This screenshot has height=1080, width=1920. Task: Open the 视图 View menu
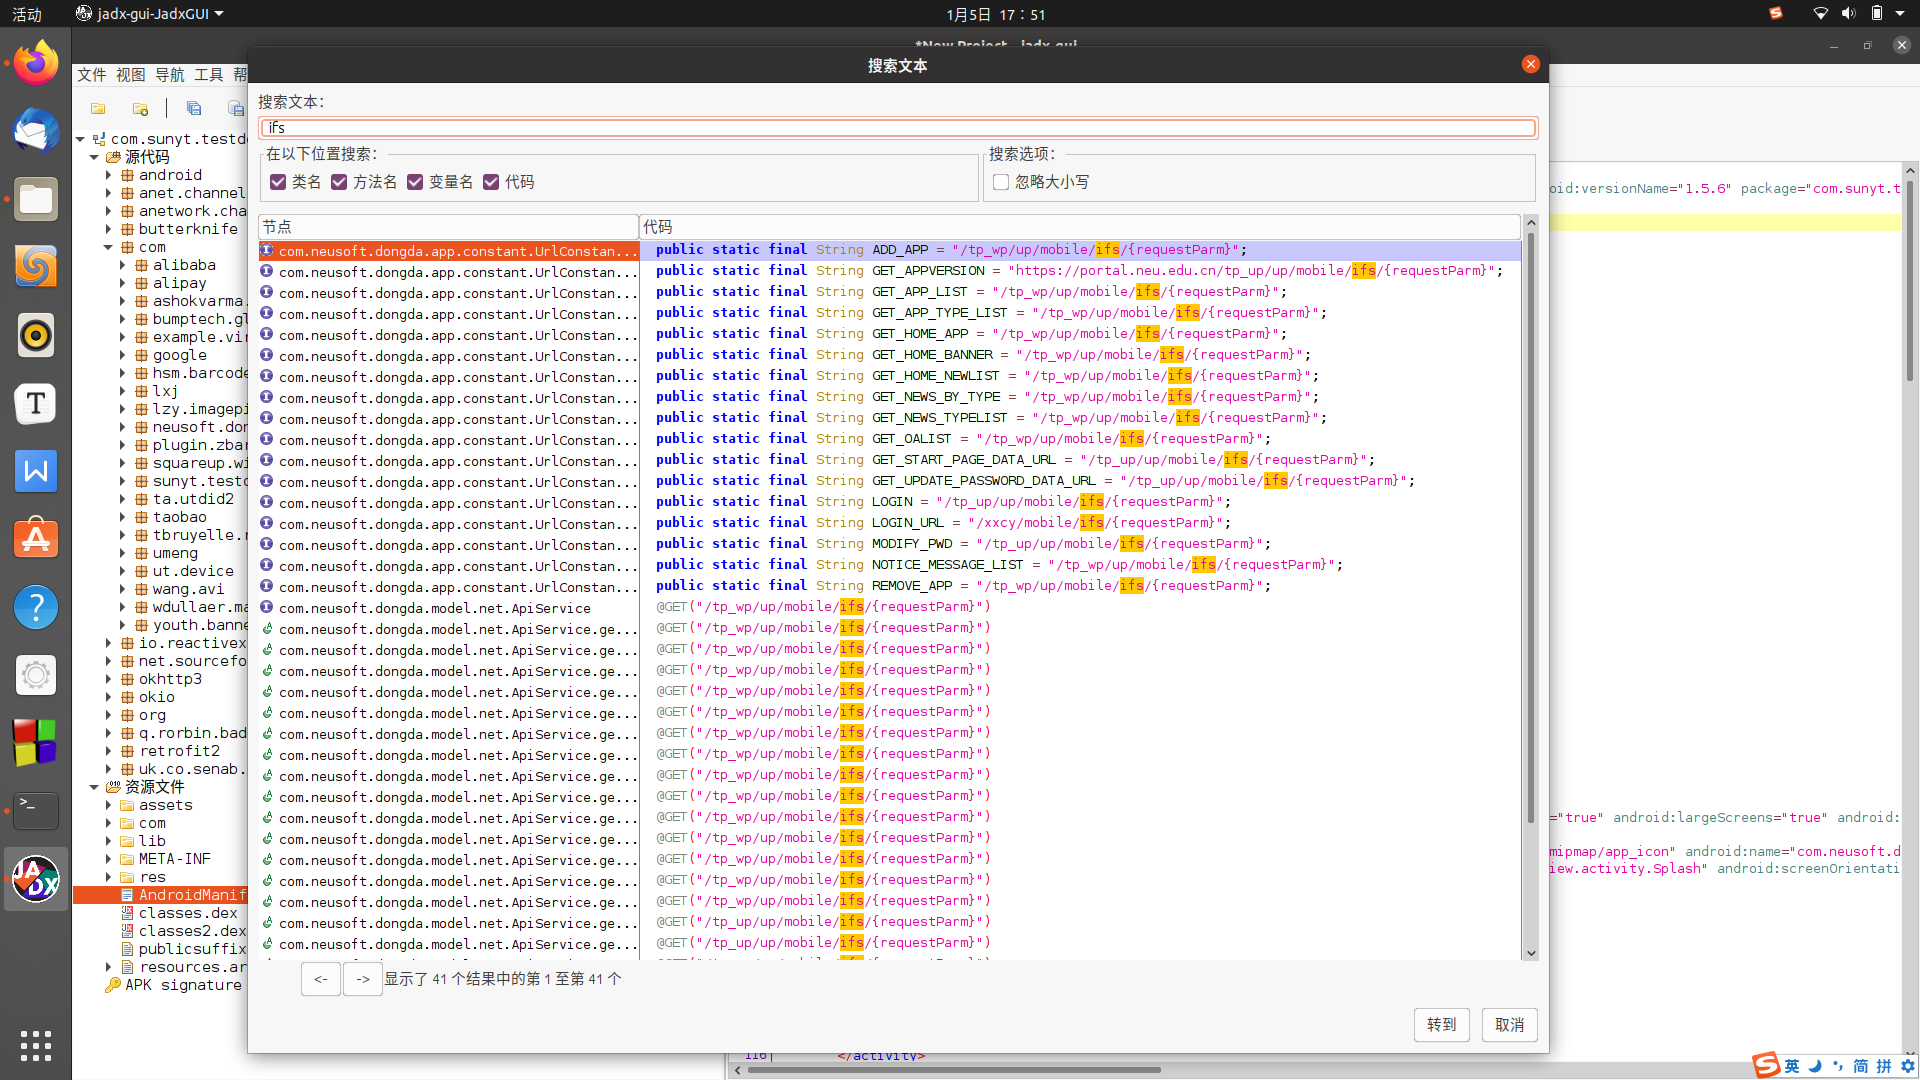click(x=130, y=75)
